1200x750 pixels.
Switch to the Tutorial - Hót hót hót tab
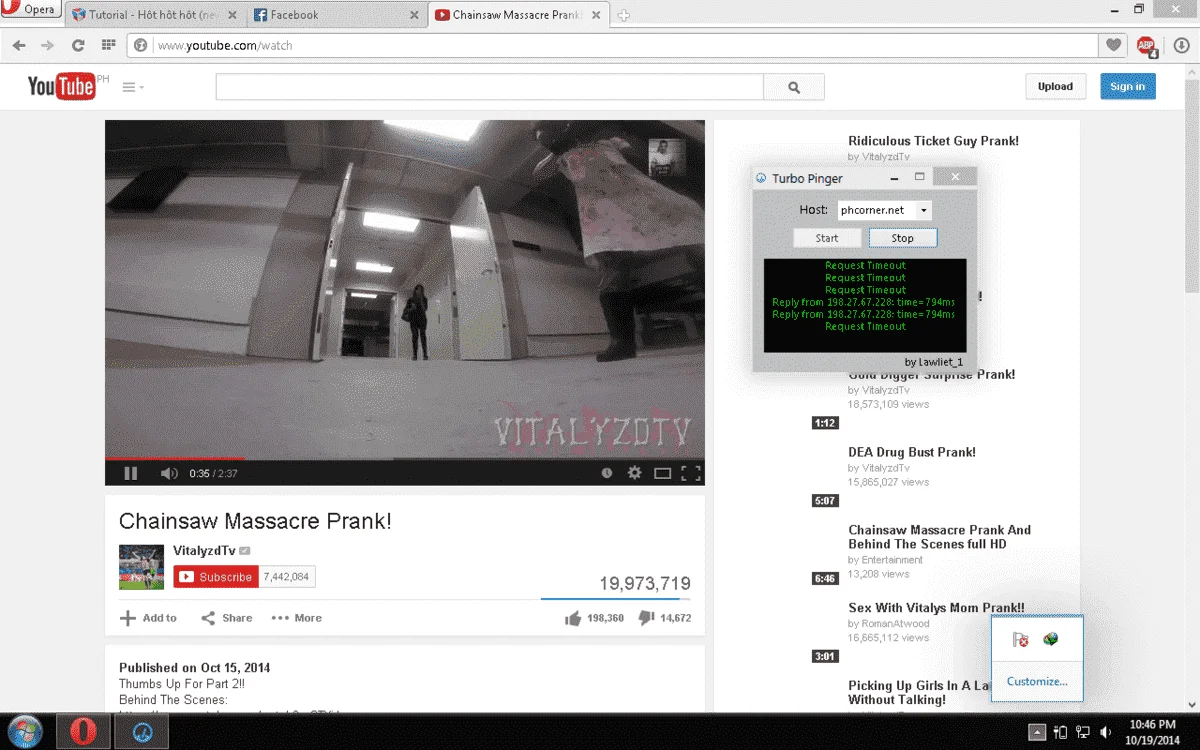pyautogui.click(x=155, y=15)
